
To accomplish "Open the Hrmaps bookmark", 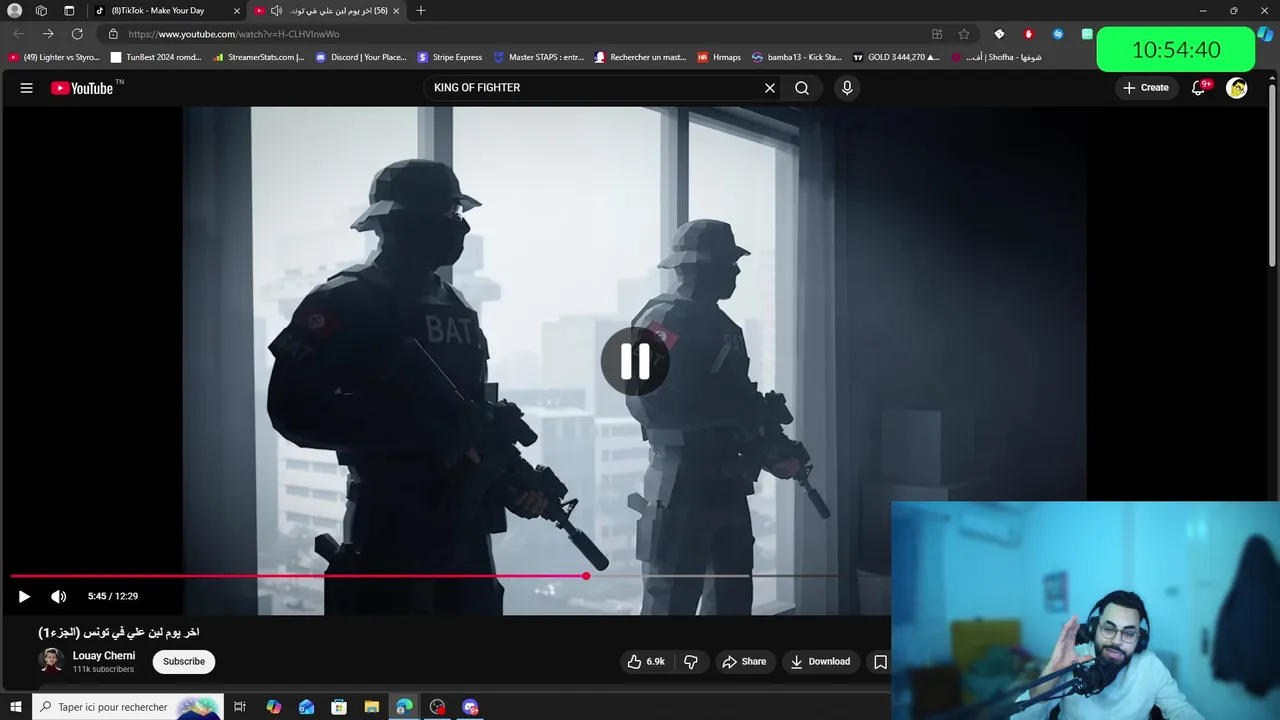I will (x=719, y=57).
